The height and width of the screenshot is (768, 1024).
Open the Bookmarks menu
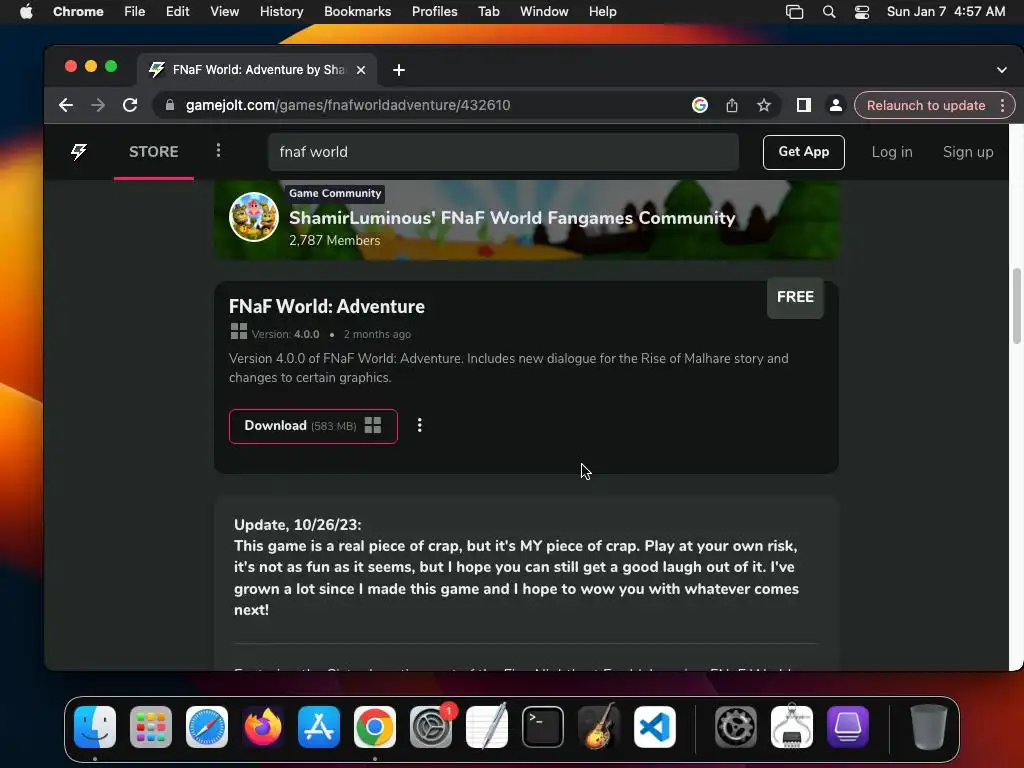[357, 12]
